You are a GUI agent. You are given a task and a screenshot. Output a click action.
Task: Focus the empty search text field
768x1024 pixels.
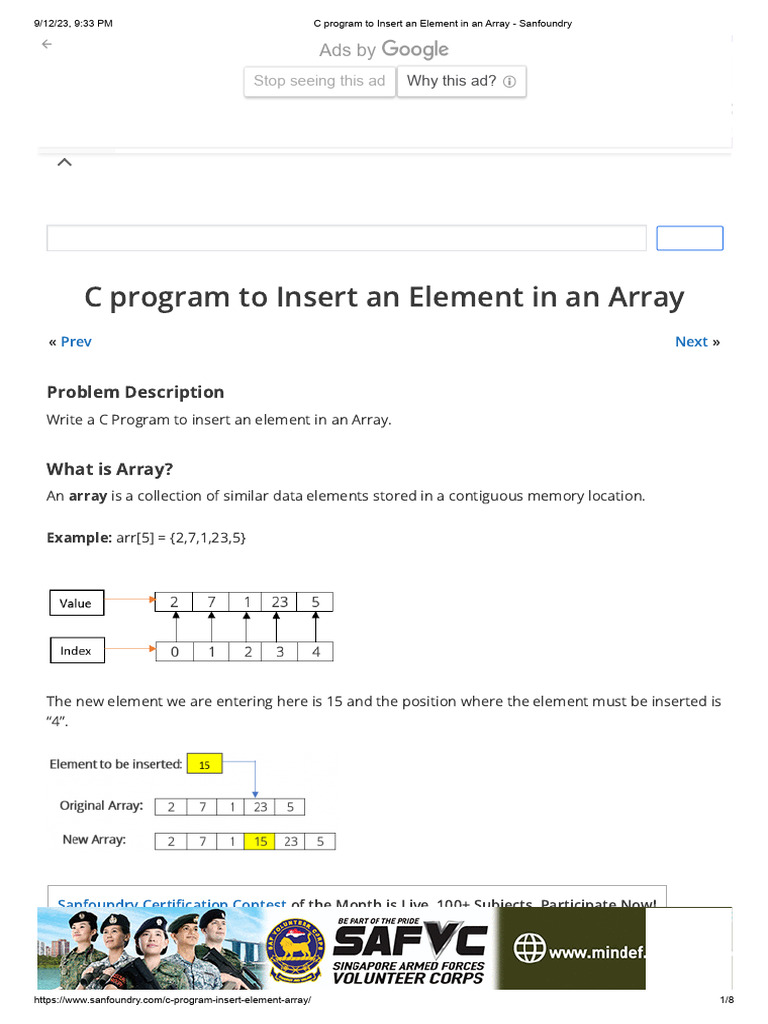coord(346,238)
